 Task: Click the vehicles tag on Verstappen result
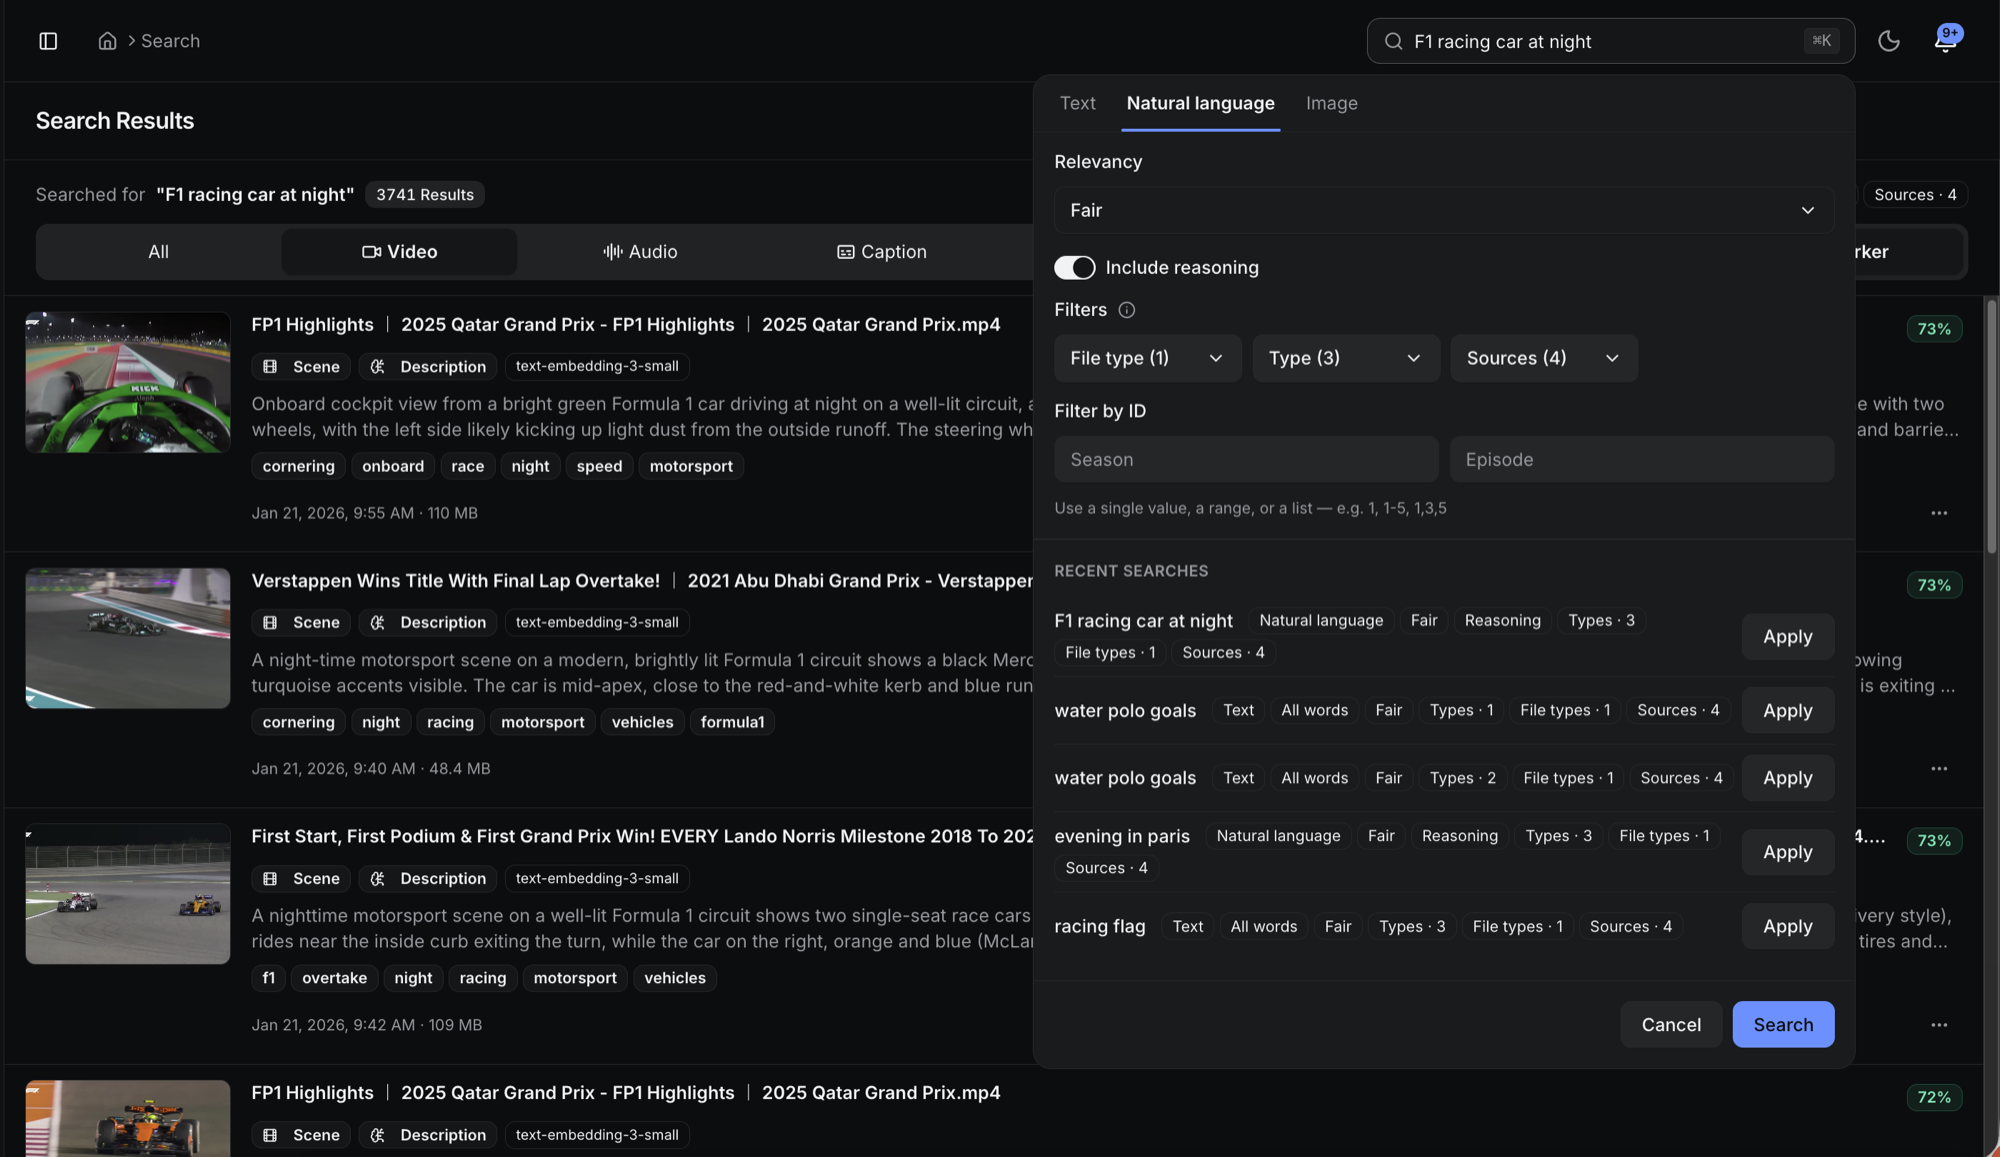coord(642,722)
